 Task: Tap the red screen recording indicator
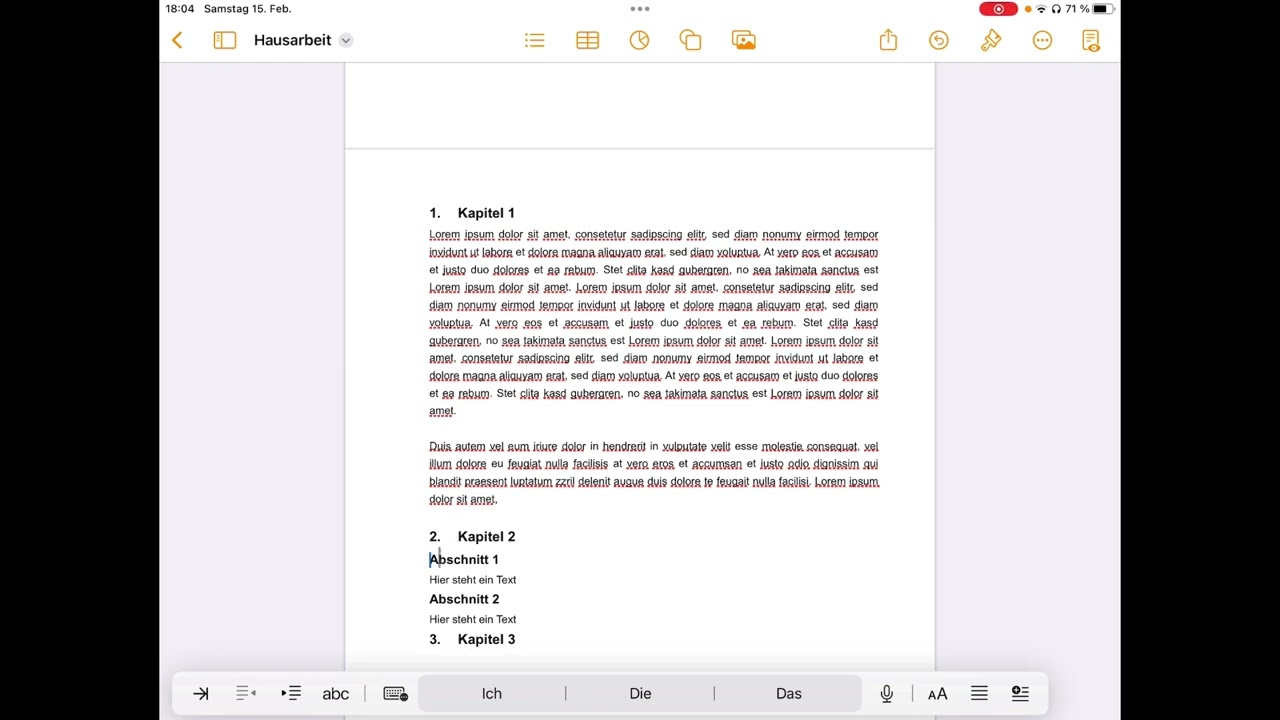click(998, 9)
